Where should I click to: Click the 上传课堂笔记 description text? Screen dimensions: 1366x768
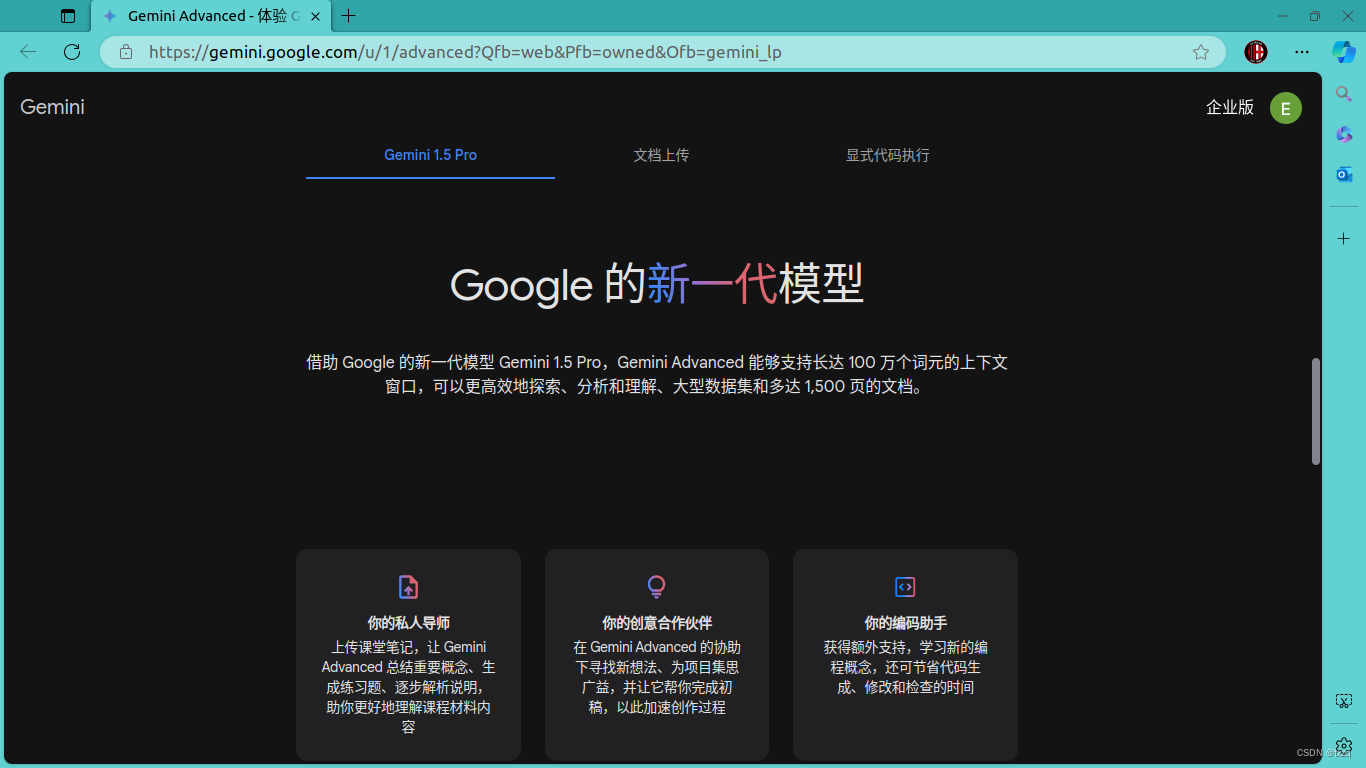408,687
